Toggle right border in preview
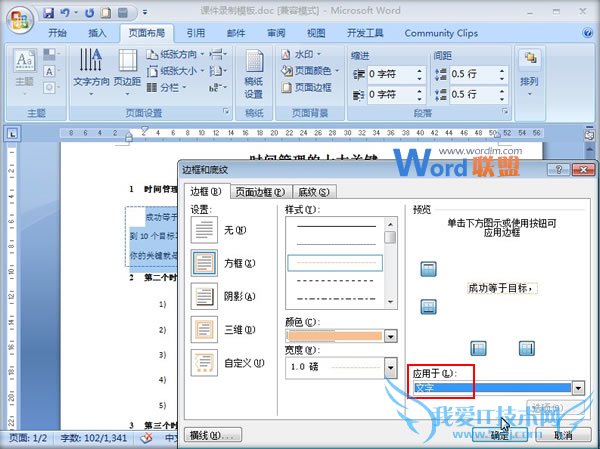Image resolution: width=600 pixels, height=449 pixels. coord(527,348)
